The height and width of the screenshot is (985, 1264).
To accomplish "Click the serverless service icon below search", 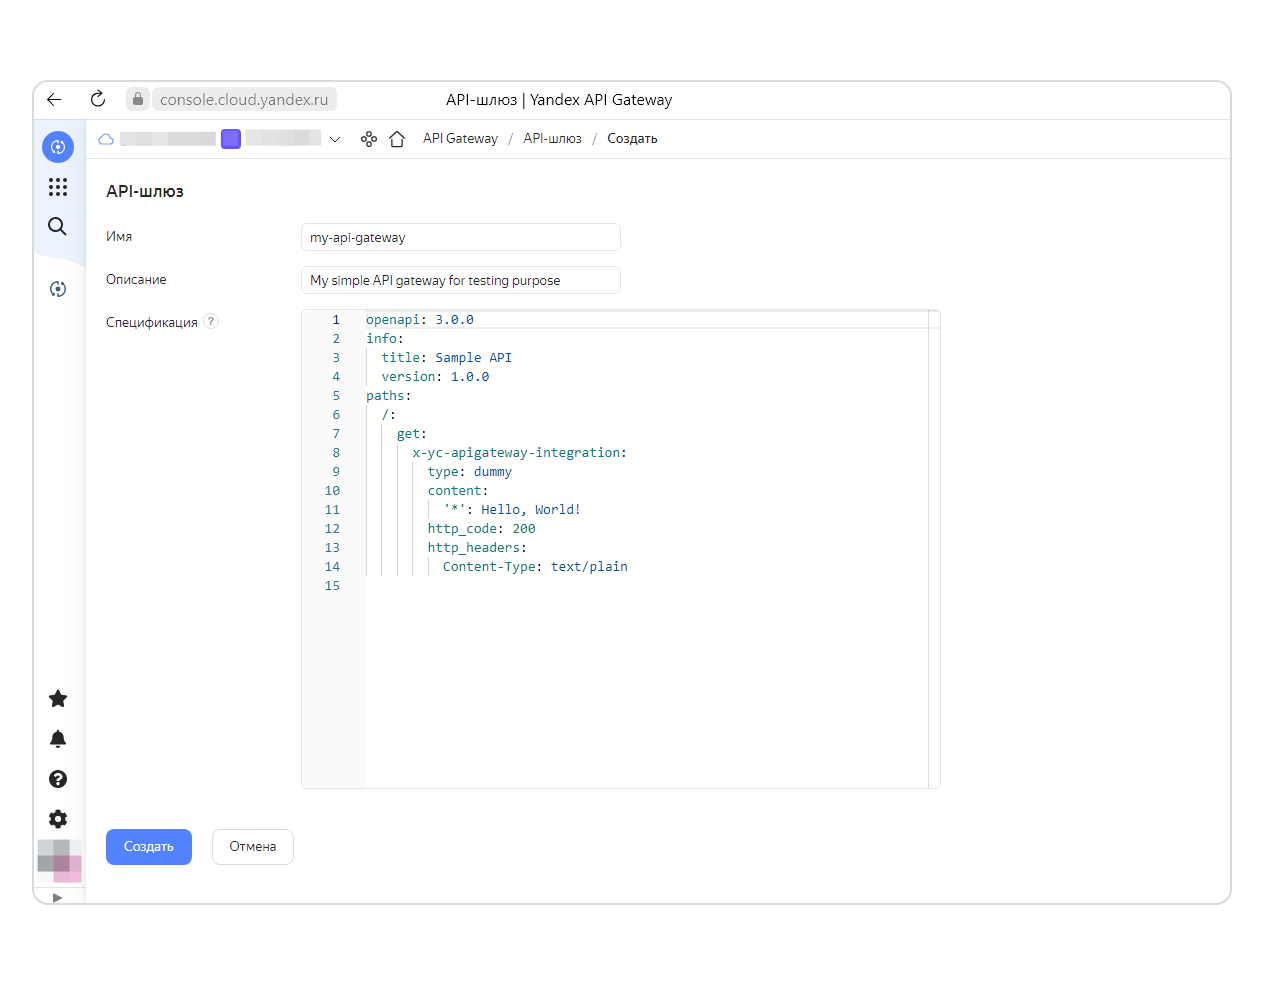I will click(58, 288).
